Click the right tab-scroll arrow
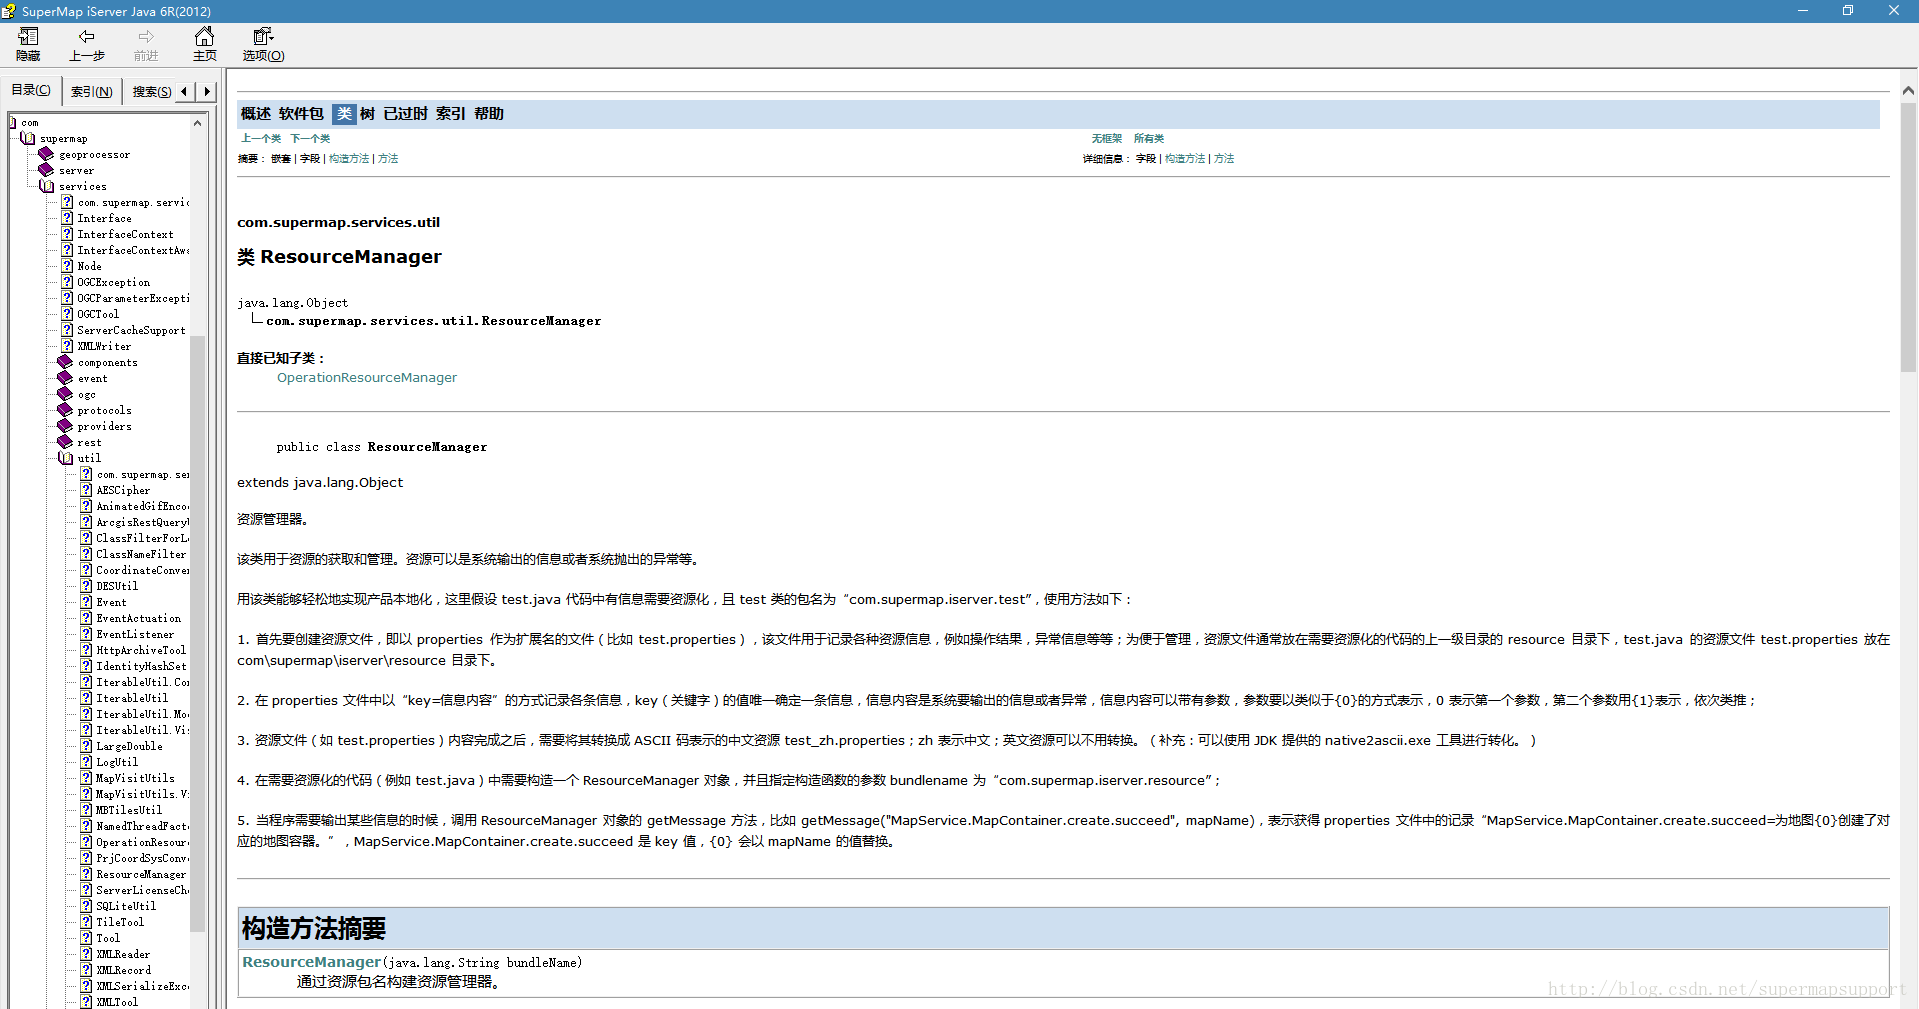 coord(207,91)
